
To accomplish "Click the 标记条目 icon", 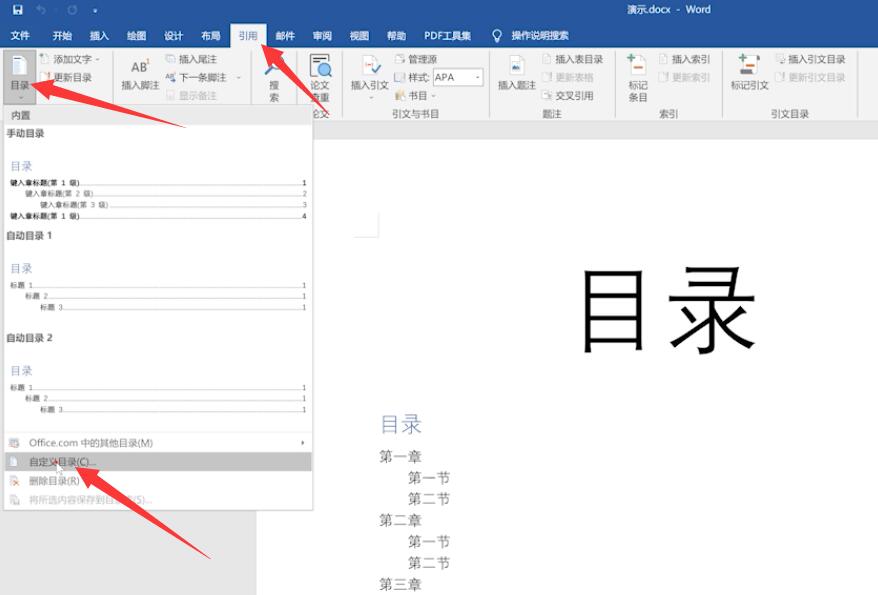I will coord(637,65).
